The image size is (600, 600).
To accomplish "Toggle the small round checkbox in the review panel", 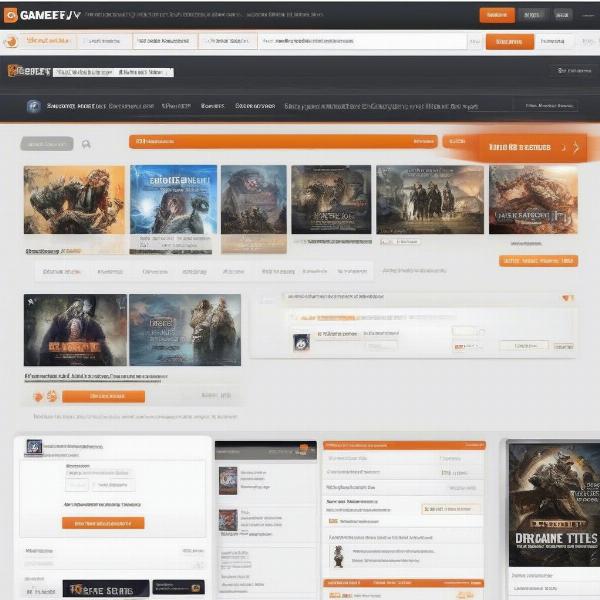I will tap(482, 332).
